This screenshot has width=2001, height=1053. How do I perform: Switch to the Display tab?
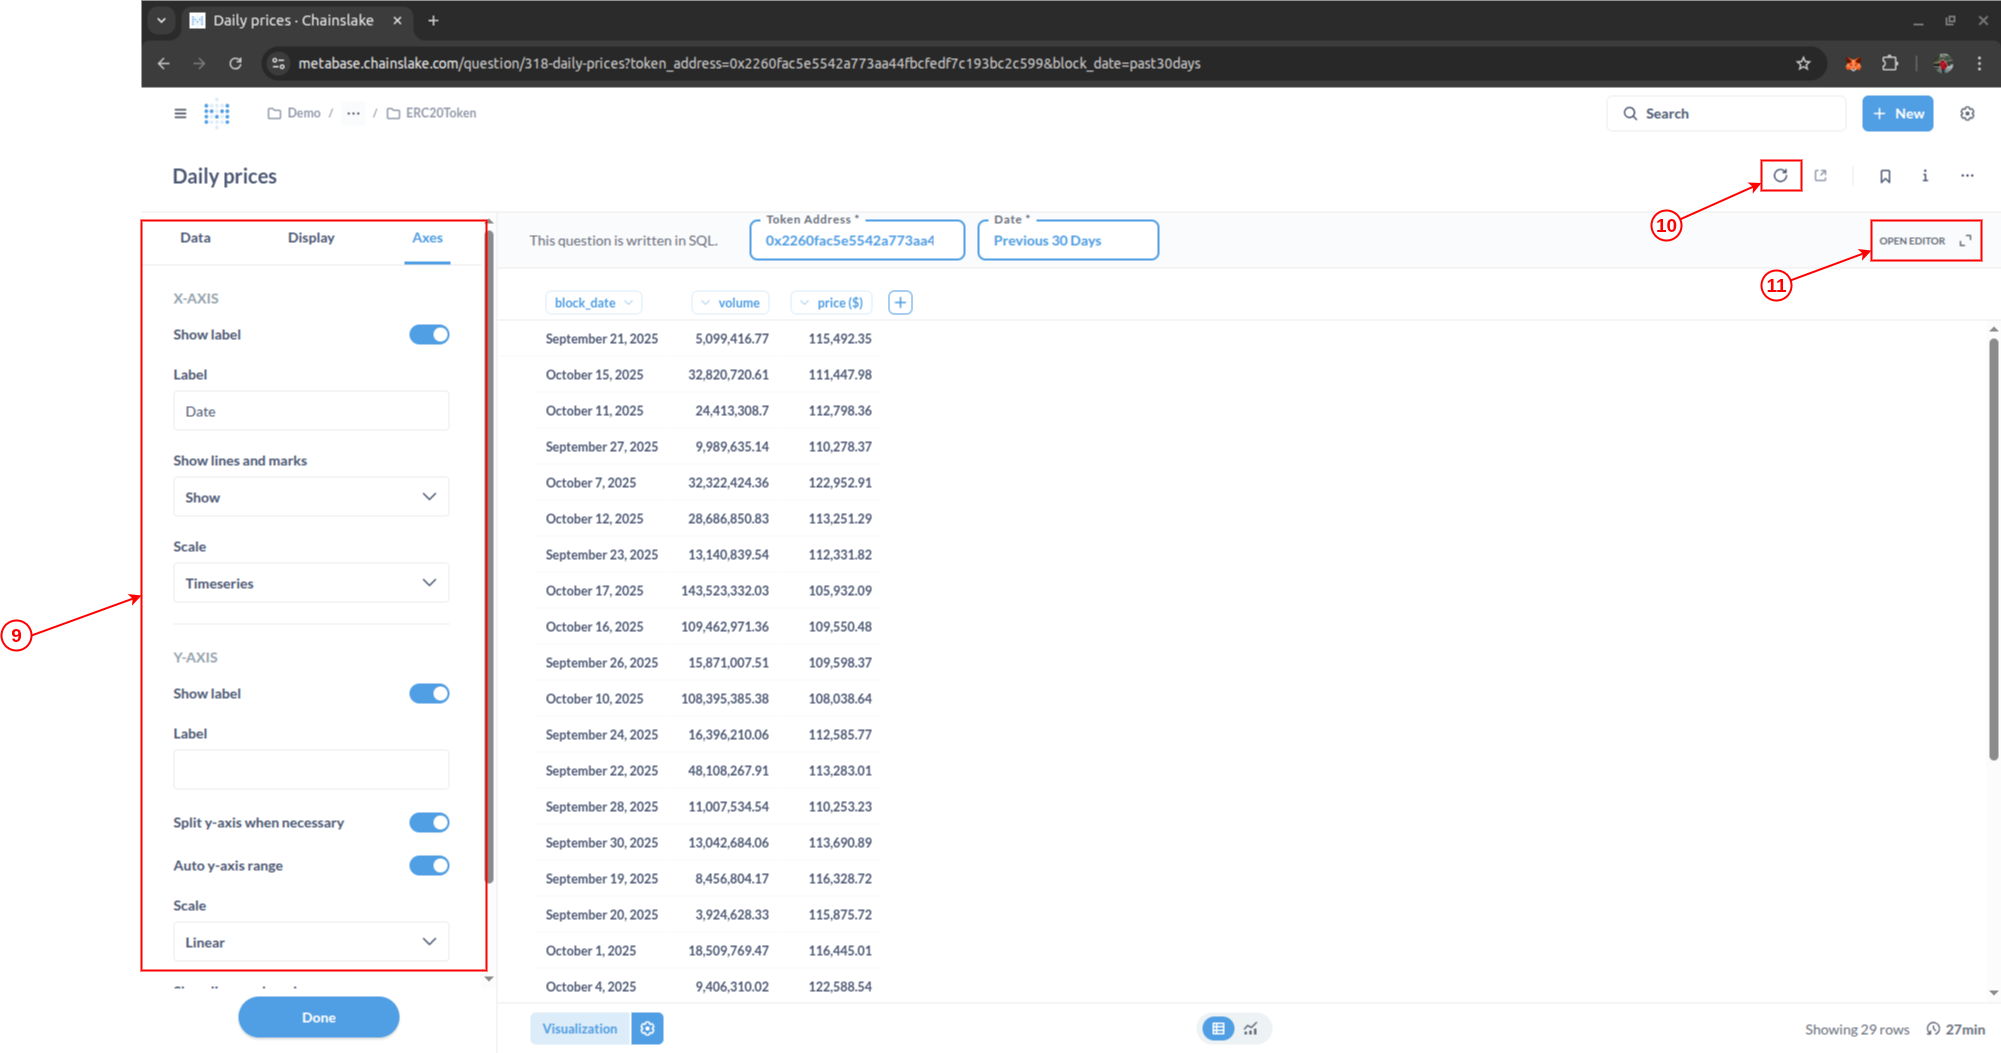point(311,238)
